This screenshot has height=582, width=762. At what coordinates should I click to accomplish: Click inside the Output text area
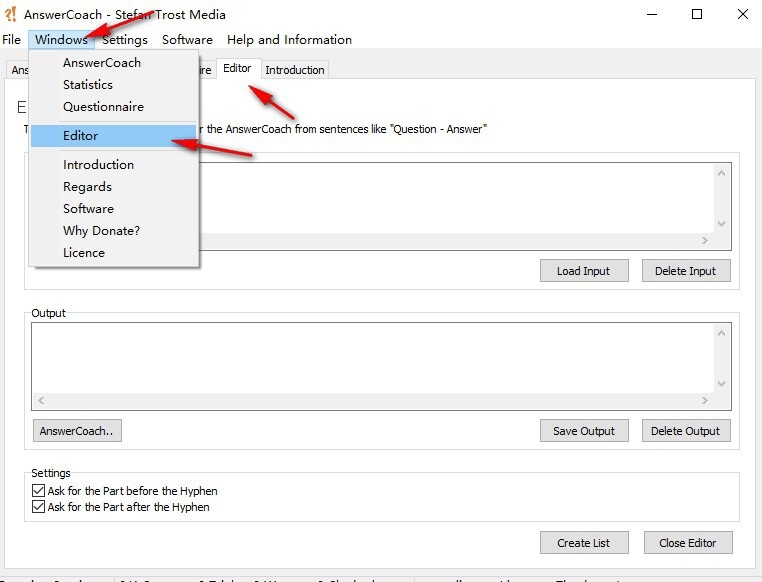click(x=373, y=358)
